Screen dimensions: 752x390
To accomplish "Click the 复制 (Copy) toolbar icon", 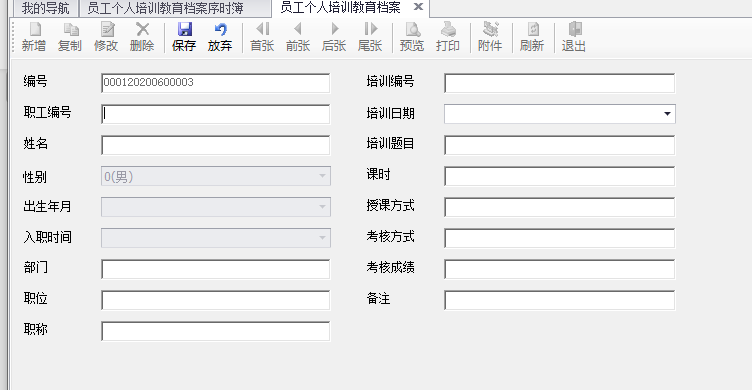I will (x=71, y=29).
